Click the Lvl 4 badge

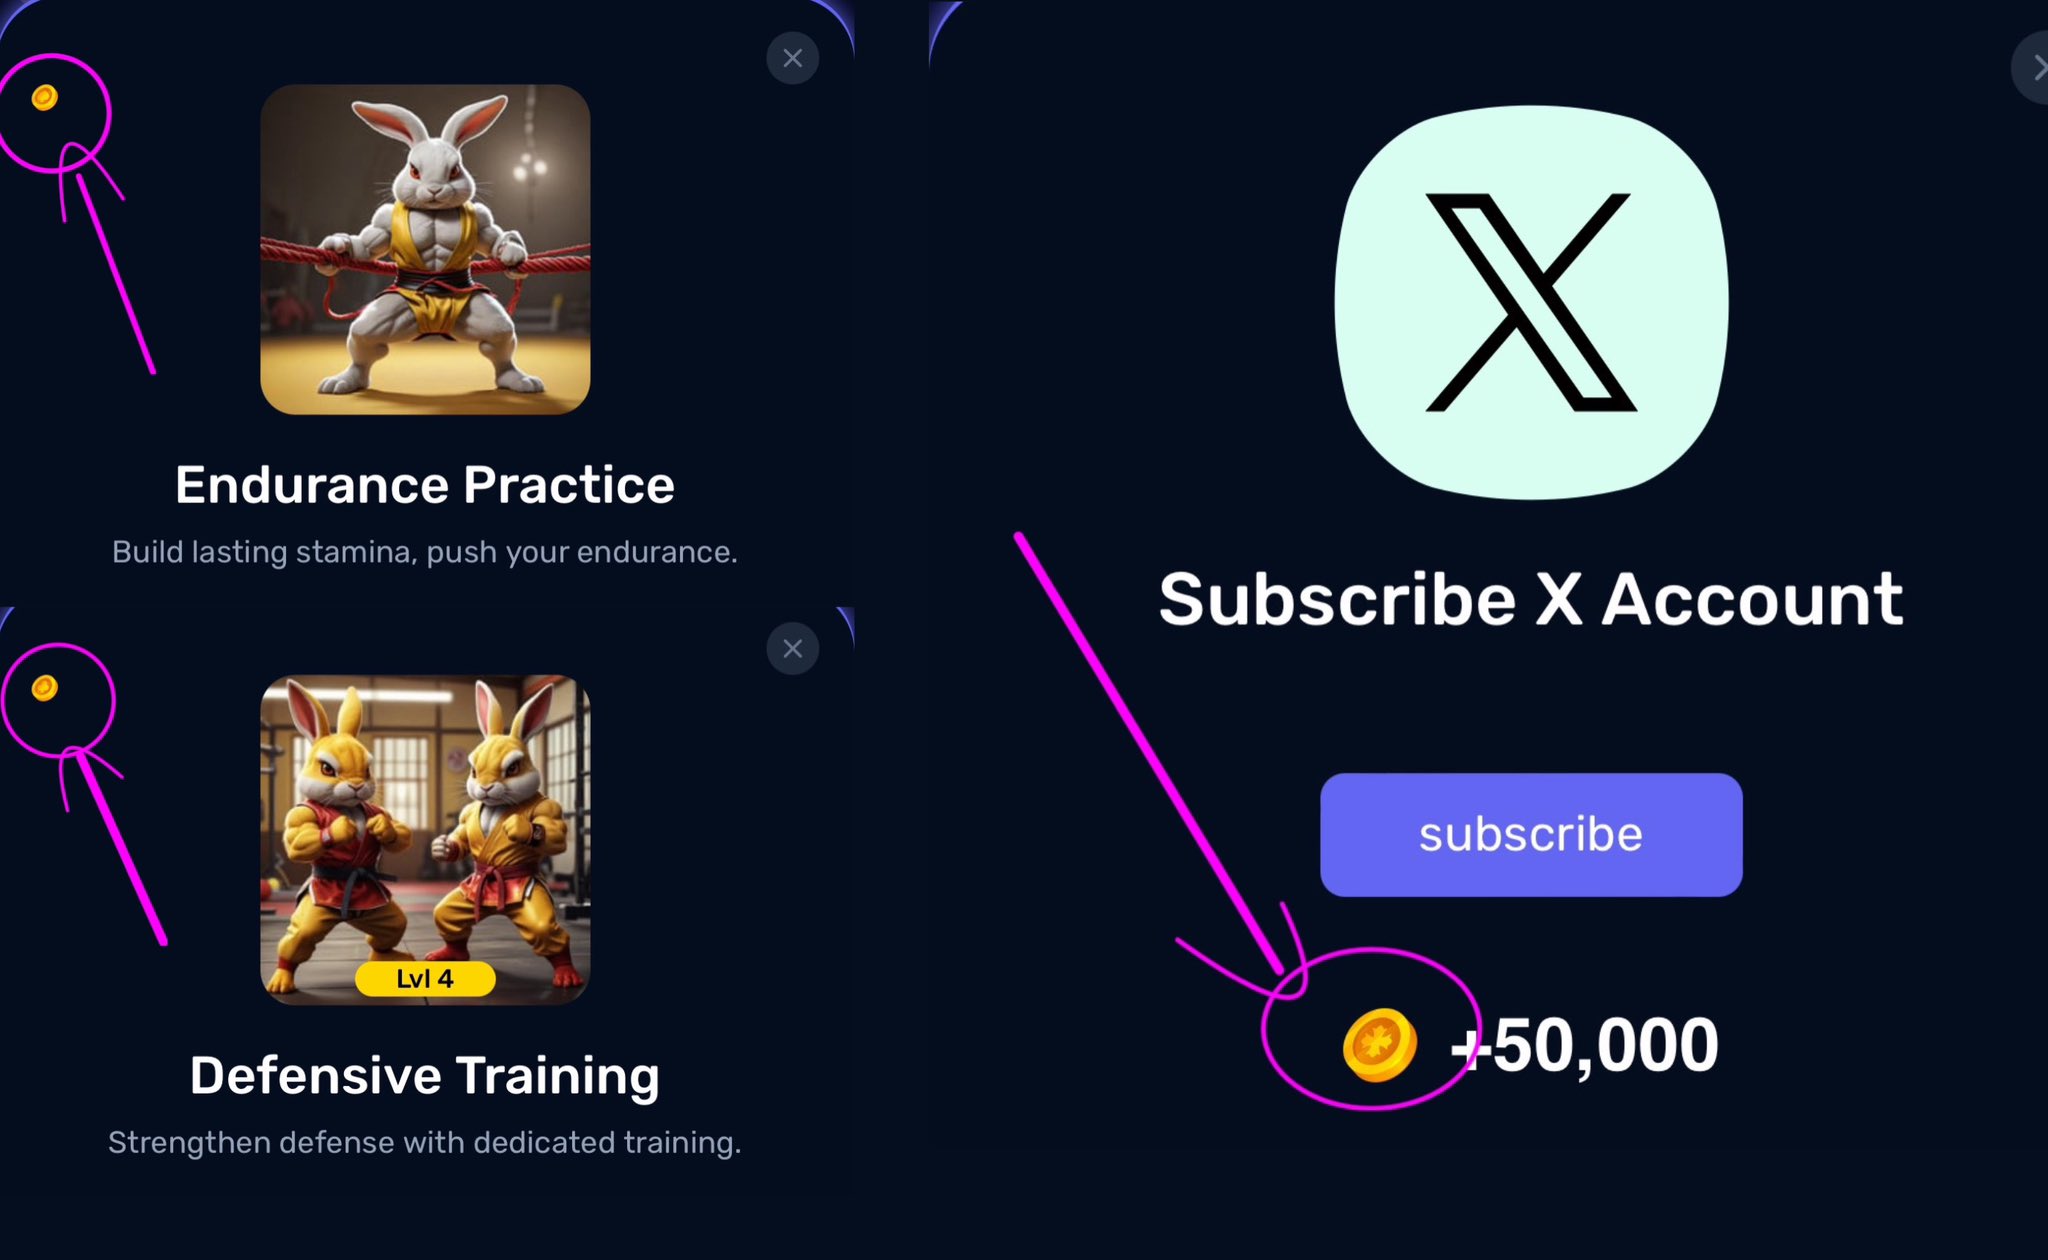pyautogui.click(x=425, y=979)
